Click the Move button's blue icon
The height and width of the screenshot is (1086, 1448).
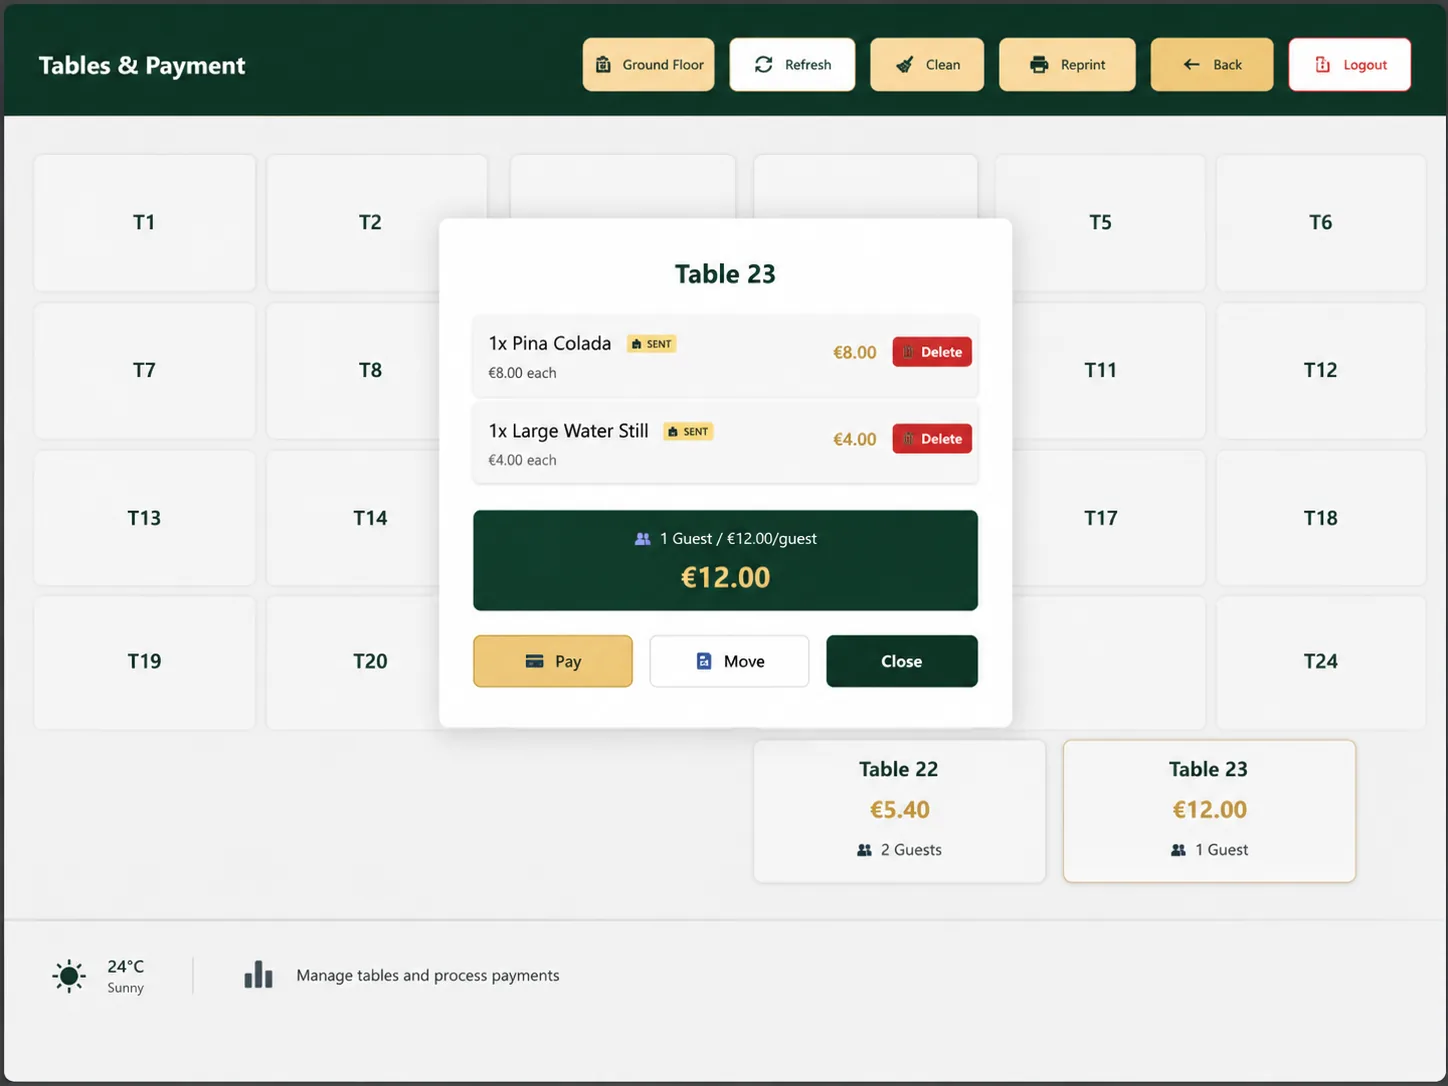[704, 661]
